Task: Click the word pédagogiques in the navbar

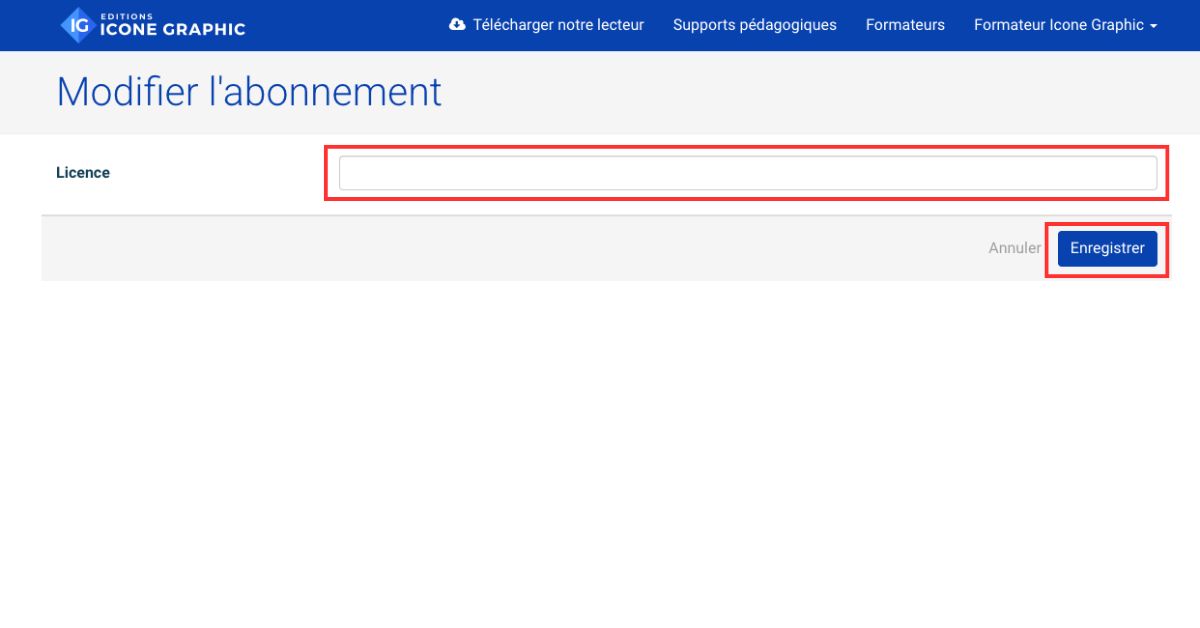Action: coord(788,25)
